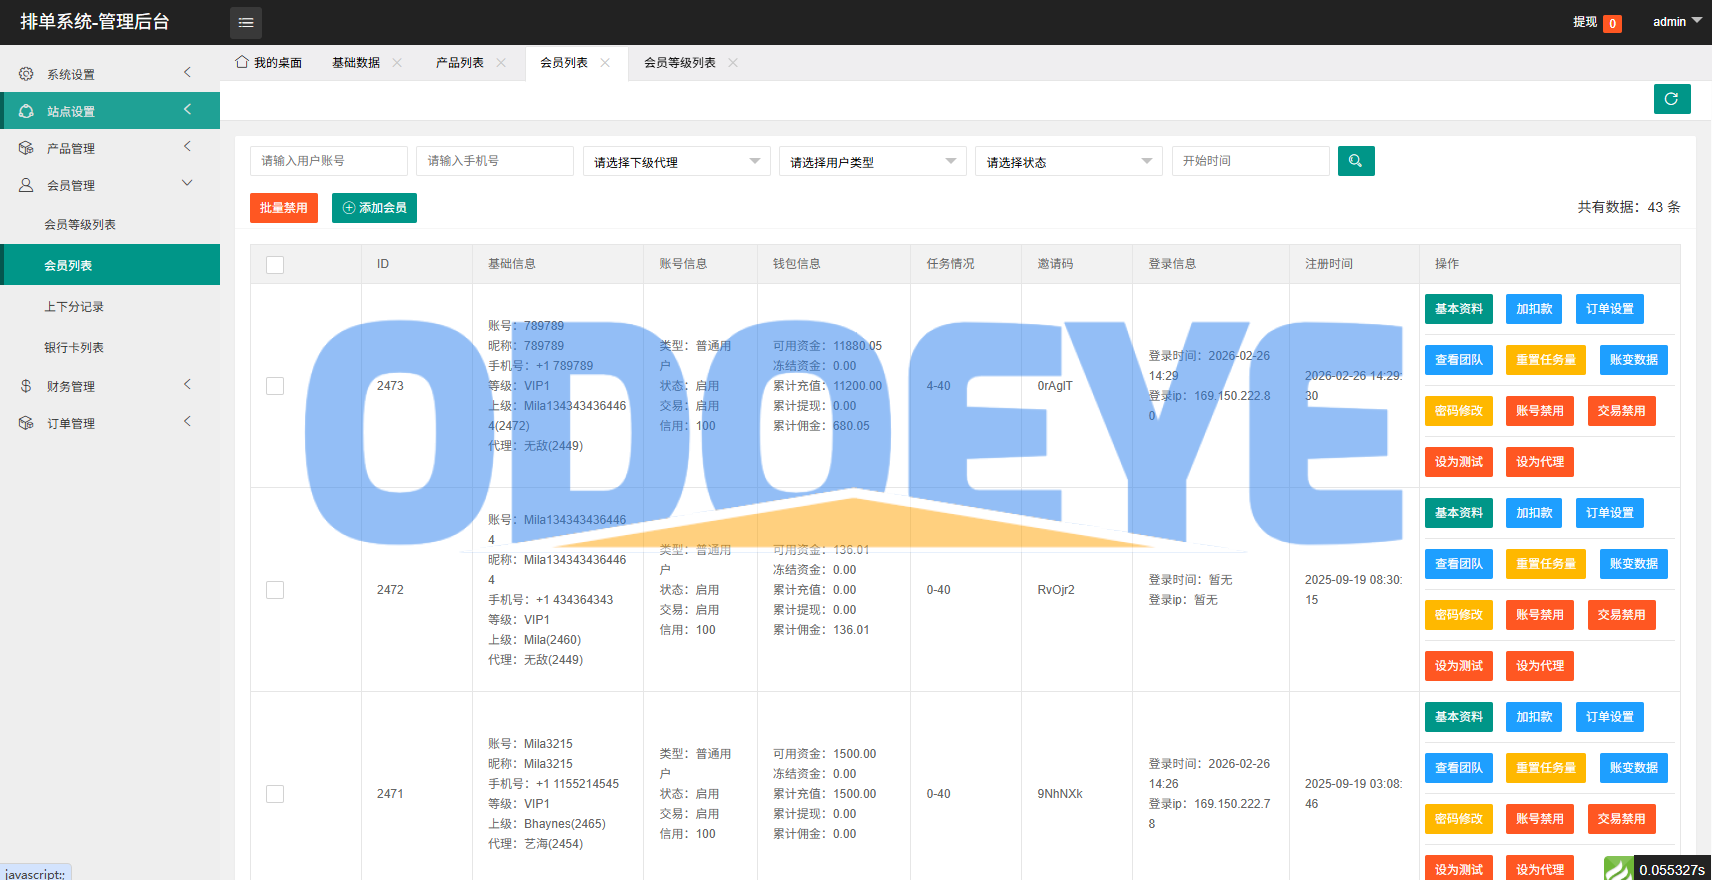This screenshot has width=1712, height=880.
Task: Expand the admin user menu
Action: (x=1676, y=22)
